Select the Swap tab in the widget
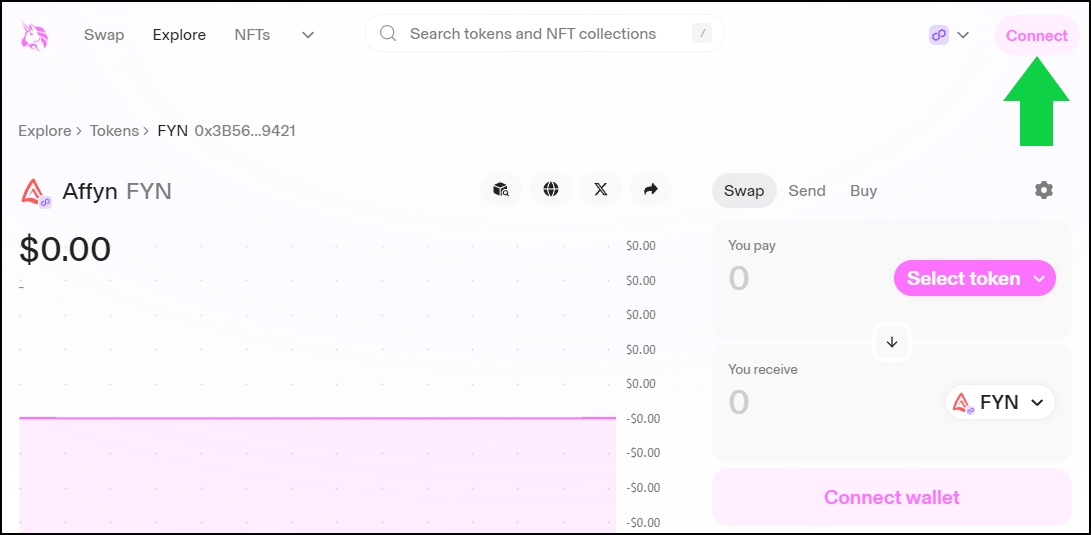Screen dimensions: 1091x535 pyautogui.click(x=743, y=190)
